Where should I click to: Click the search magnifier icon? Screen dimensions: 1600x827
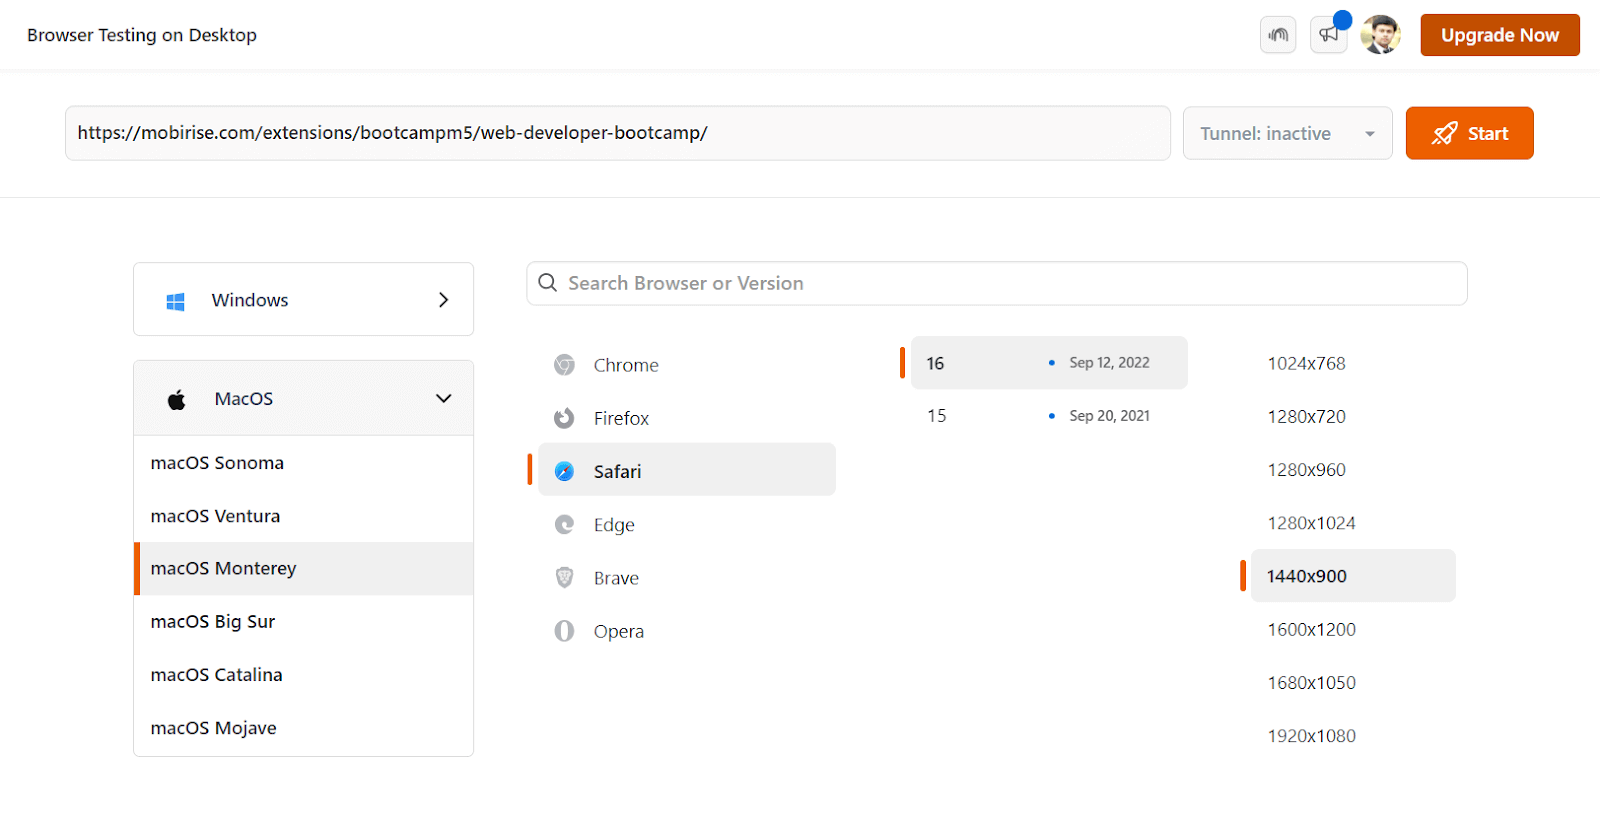548,283
